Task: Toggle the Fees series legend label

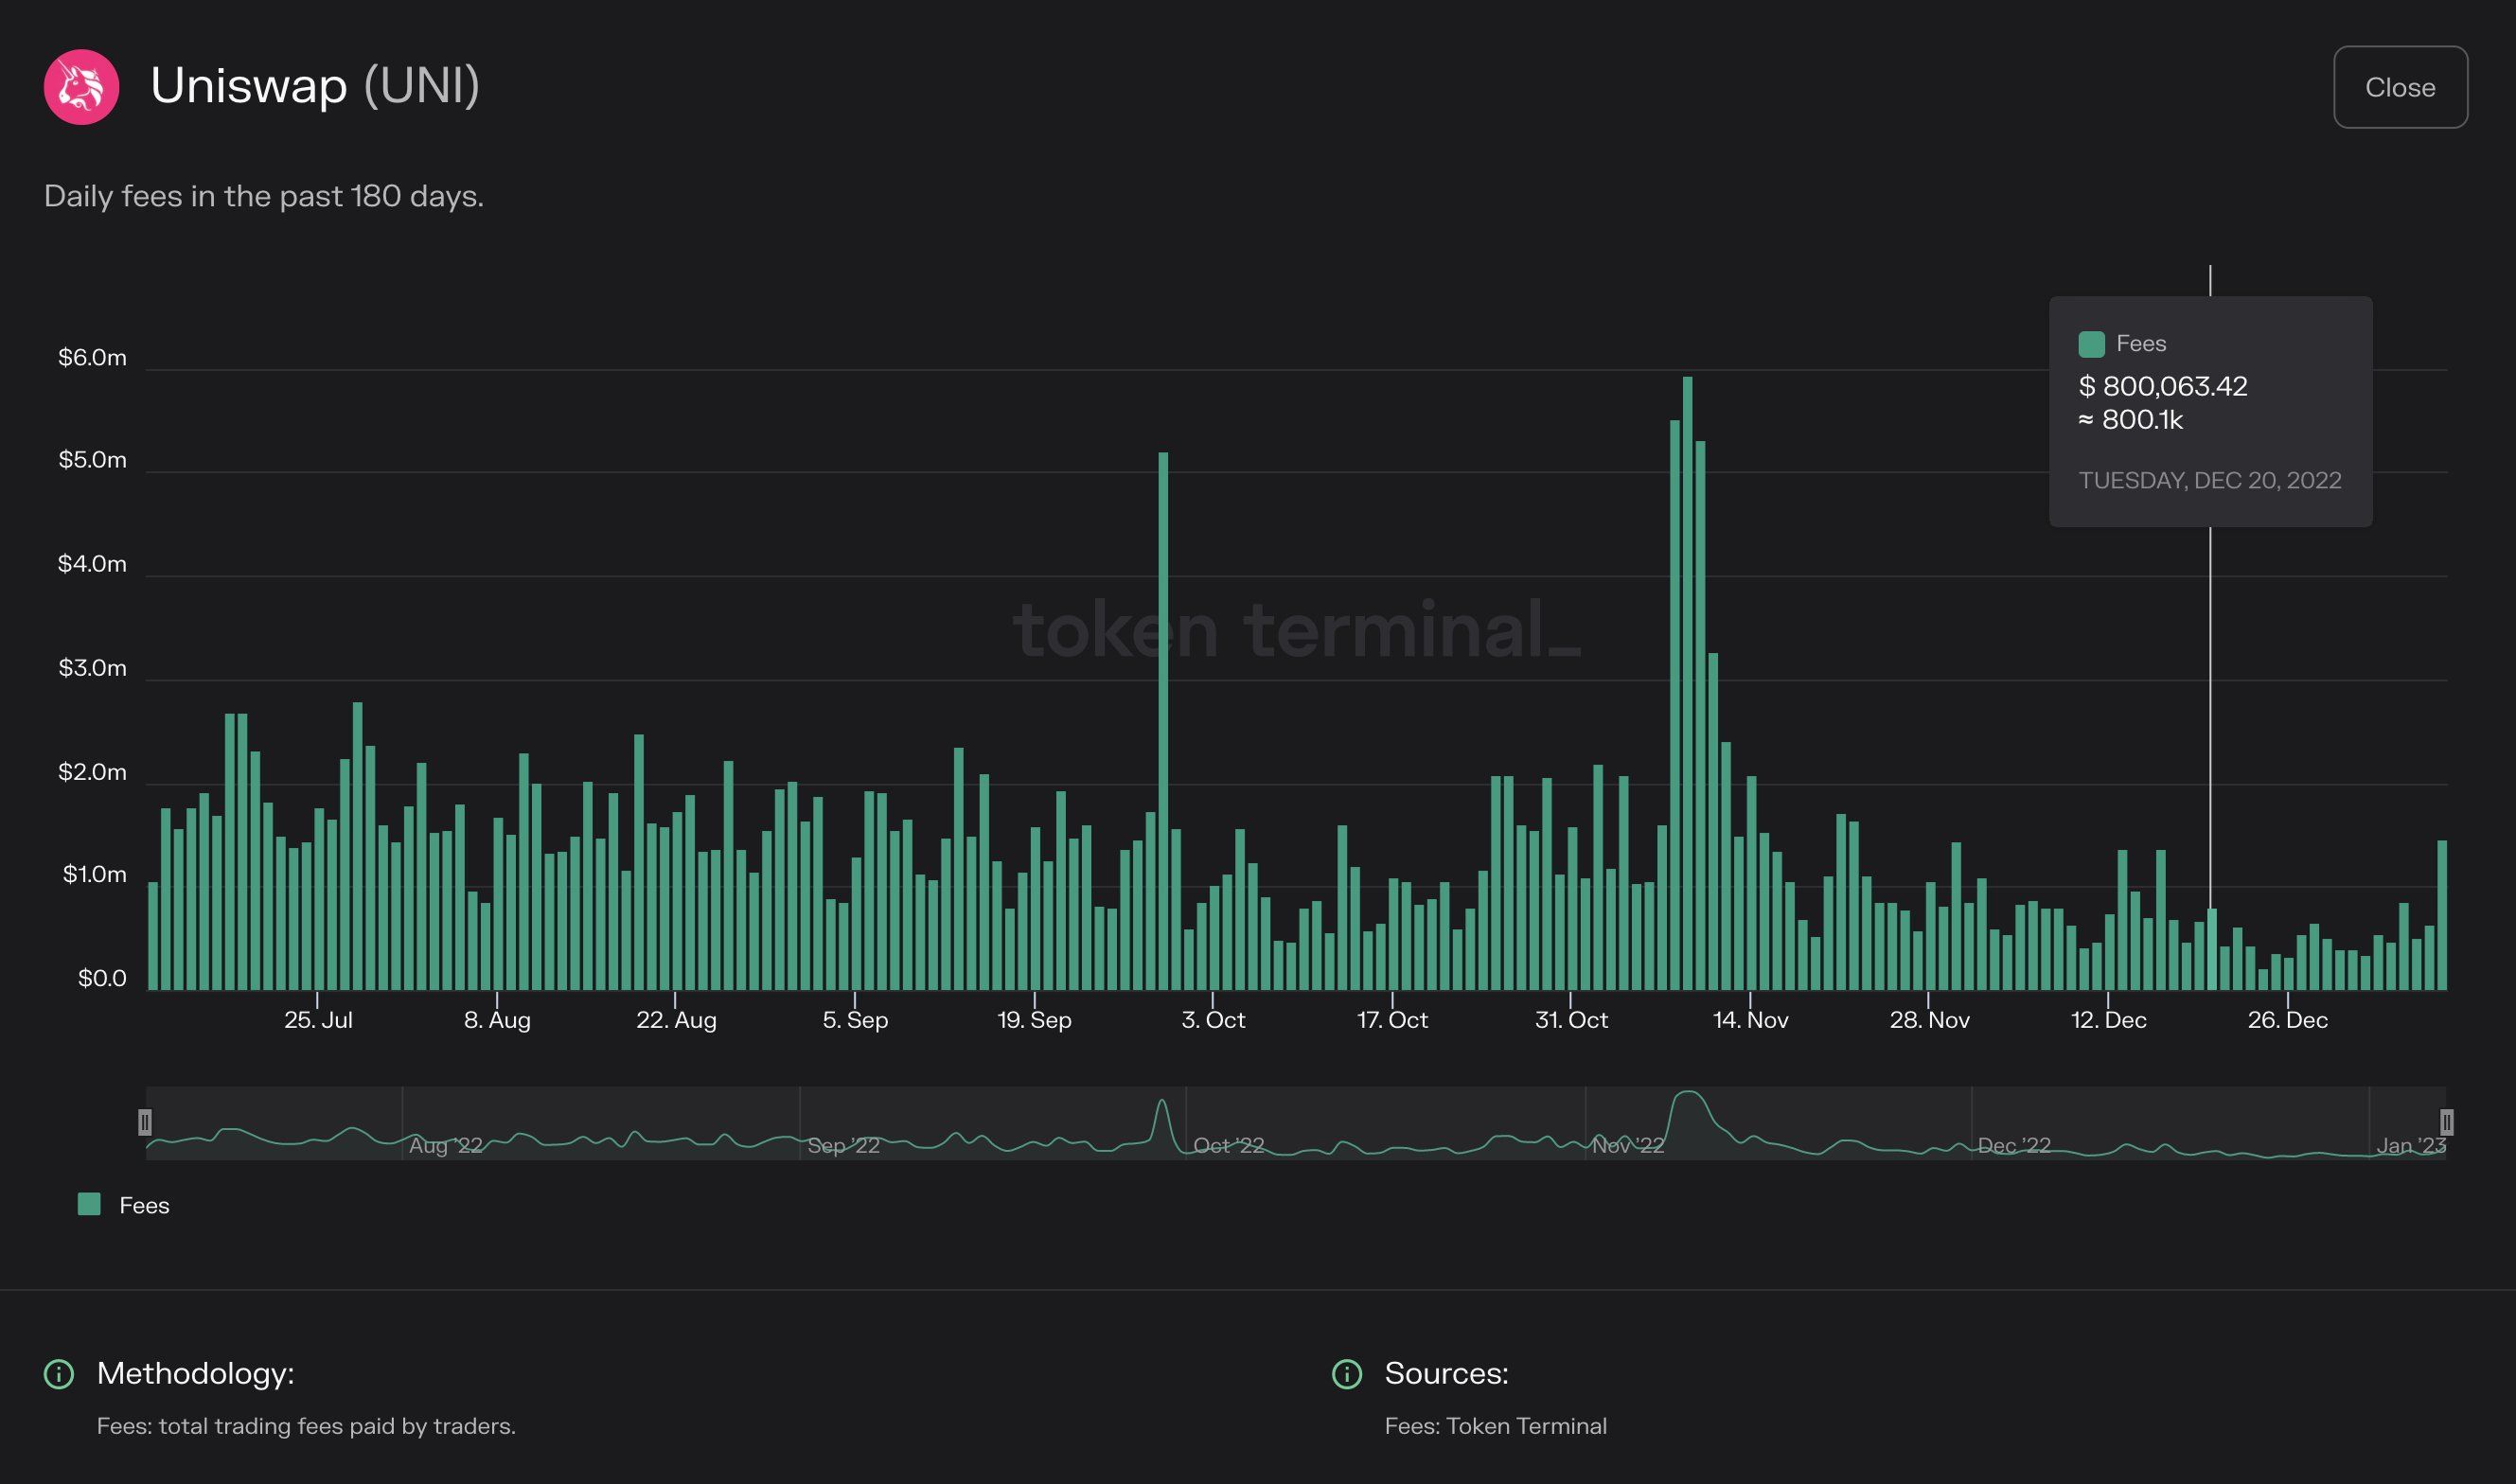Action: click(144, 1205)
